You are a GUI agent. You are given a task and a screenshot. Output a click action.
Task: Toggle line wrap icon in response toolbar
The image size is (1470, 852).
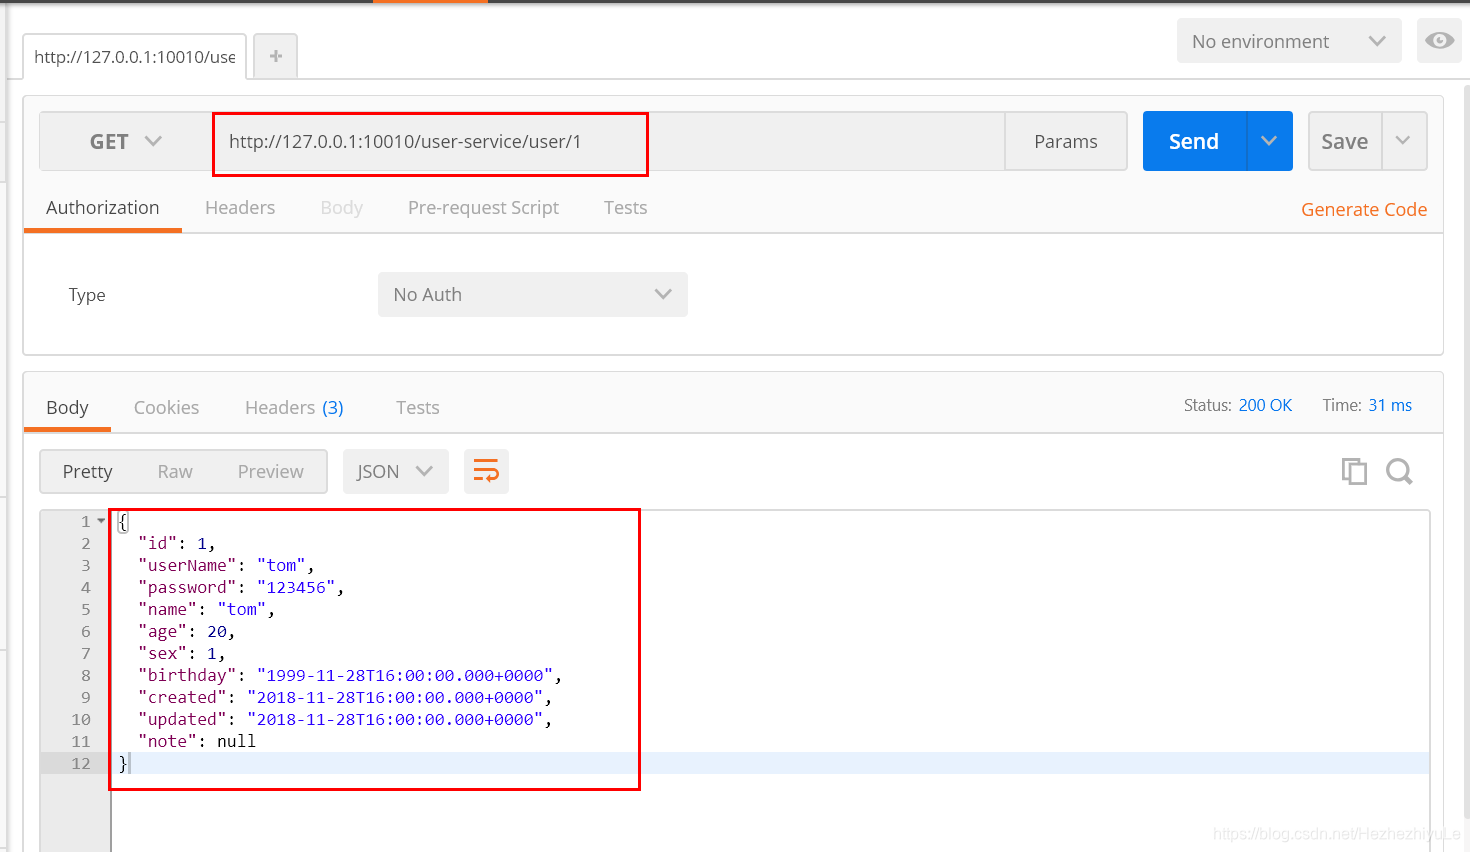486,471
